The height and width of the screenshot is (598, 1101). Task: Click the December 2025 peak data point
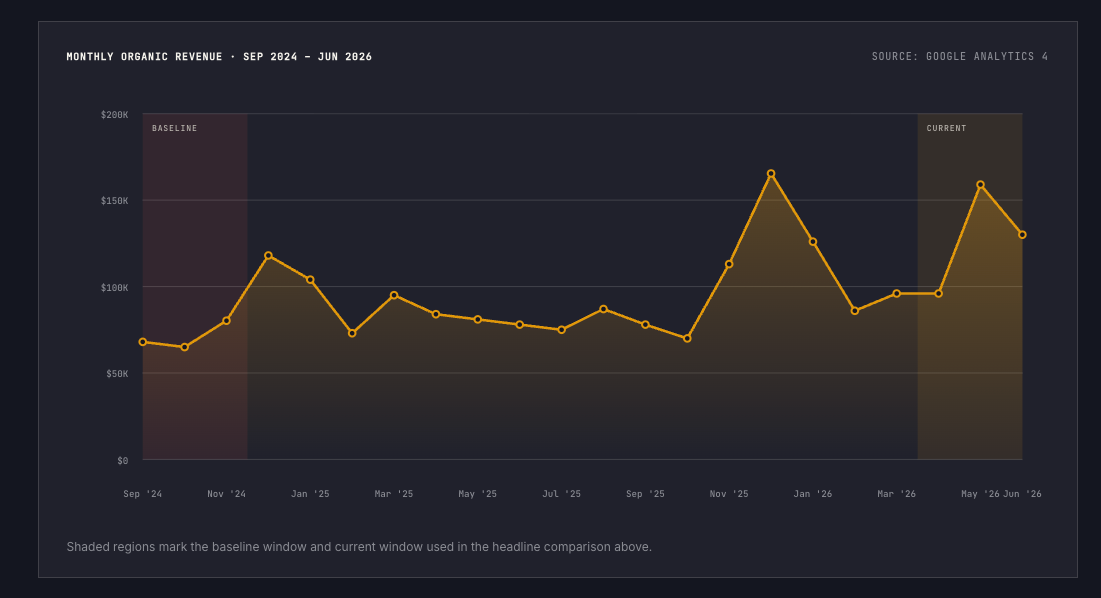click(771, 173)
